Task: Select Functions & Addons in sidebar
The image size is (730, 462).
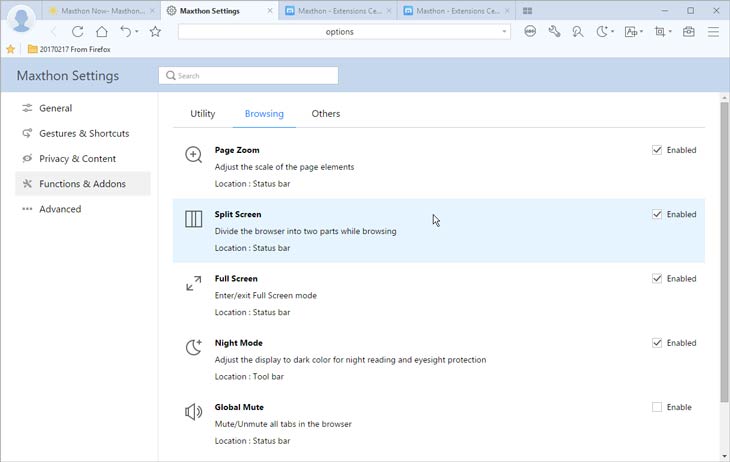Action: [83, 183]
